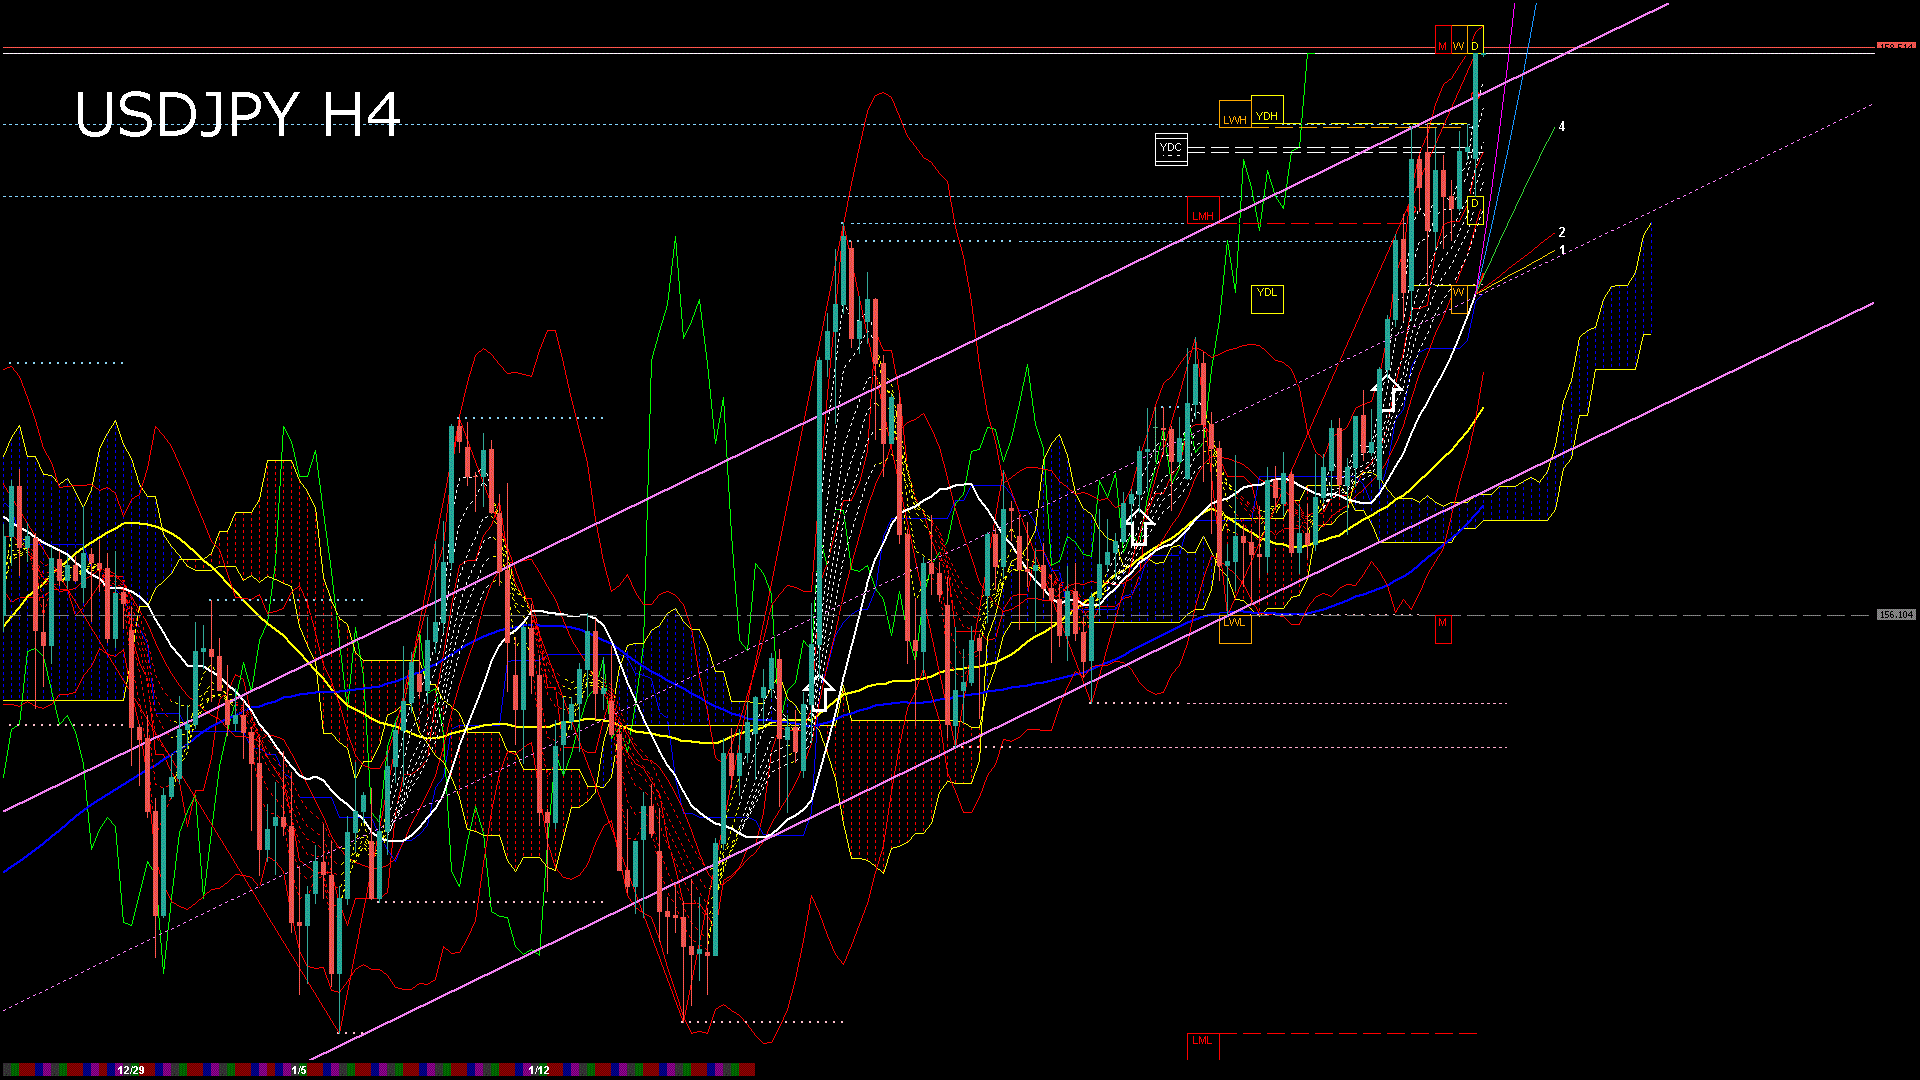
Task: Click the 12/29 date marker
Action: point(131,1070)
